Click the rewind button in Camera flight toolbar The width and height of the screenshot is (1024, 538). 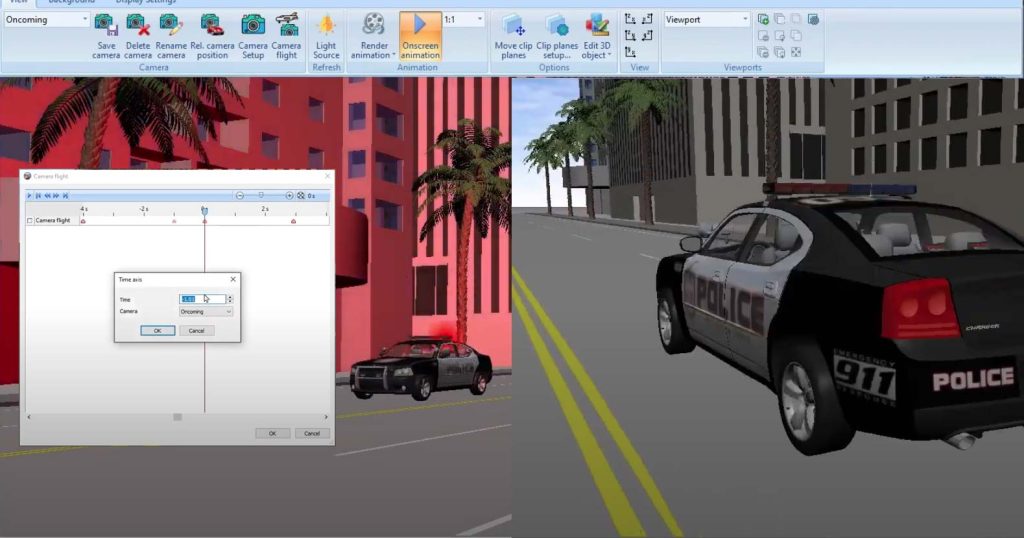[x=47, y=196]
